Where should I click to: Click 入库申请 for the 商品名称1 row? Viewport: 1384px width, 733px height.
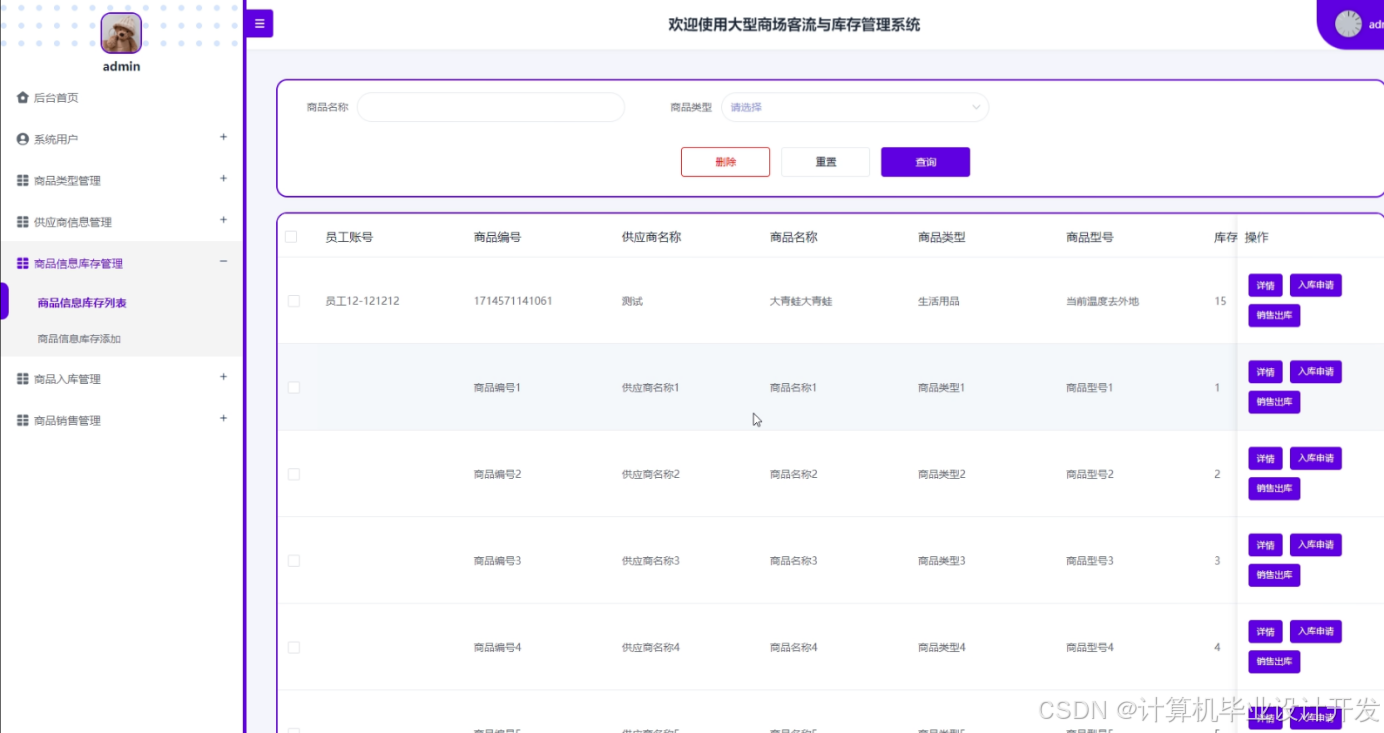(1316, 371)
